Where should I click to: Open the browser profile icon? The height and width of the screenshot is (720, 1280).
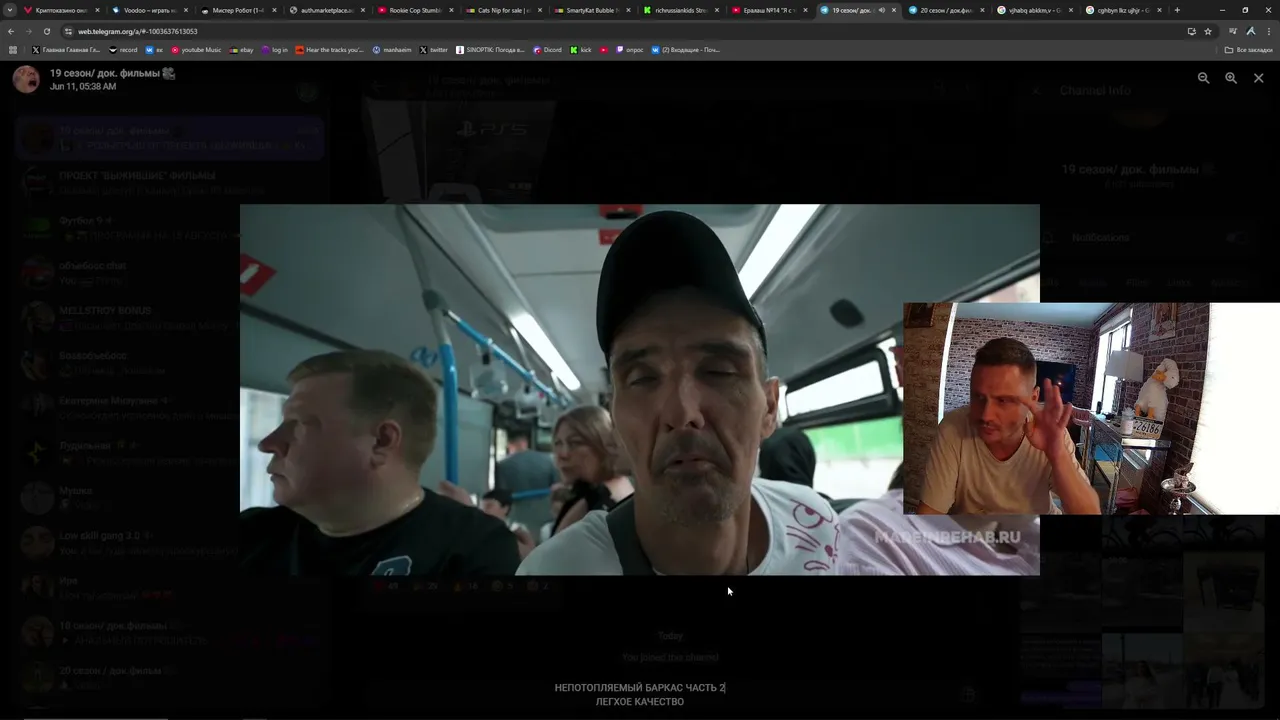(1251, 31)
